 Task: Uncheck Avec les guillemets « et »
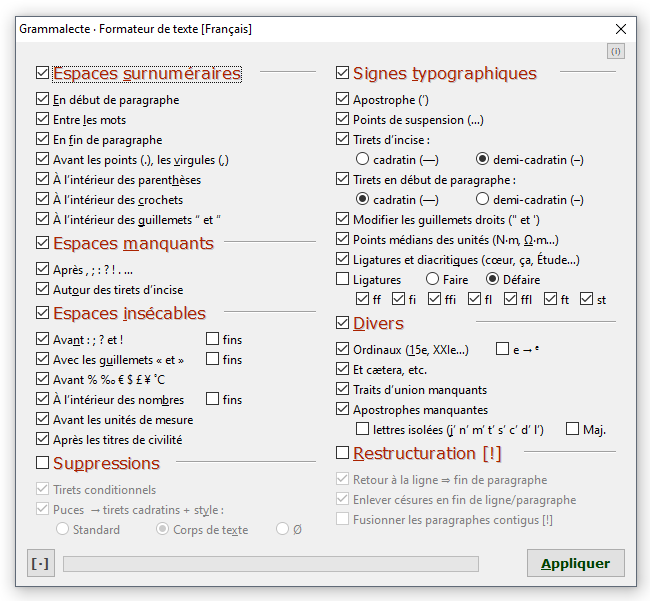coord(42,359)
